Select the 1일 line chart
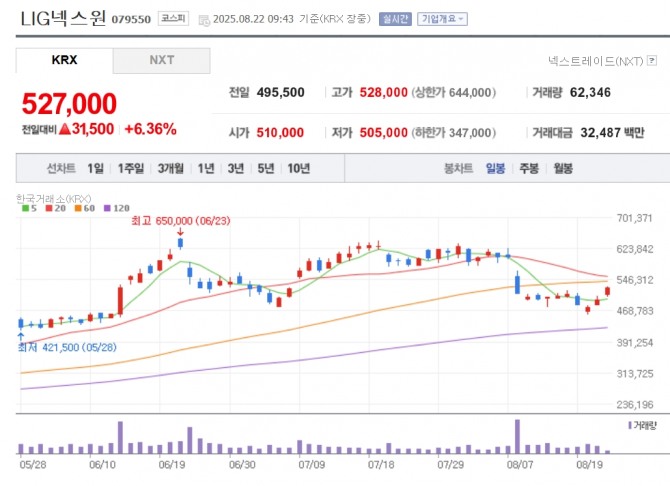The image size is (670, 486). coord(96,168)
